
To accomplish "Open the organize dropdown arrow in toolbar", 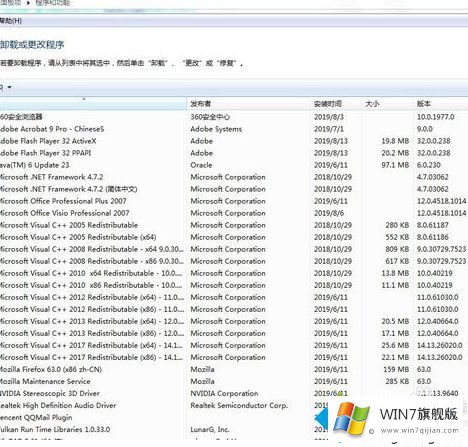I will [10, 87].
